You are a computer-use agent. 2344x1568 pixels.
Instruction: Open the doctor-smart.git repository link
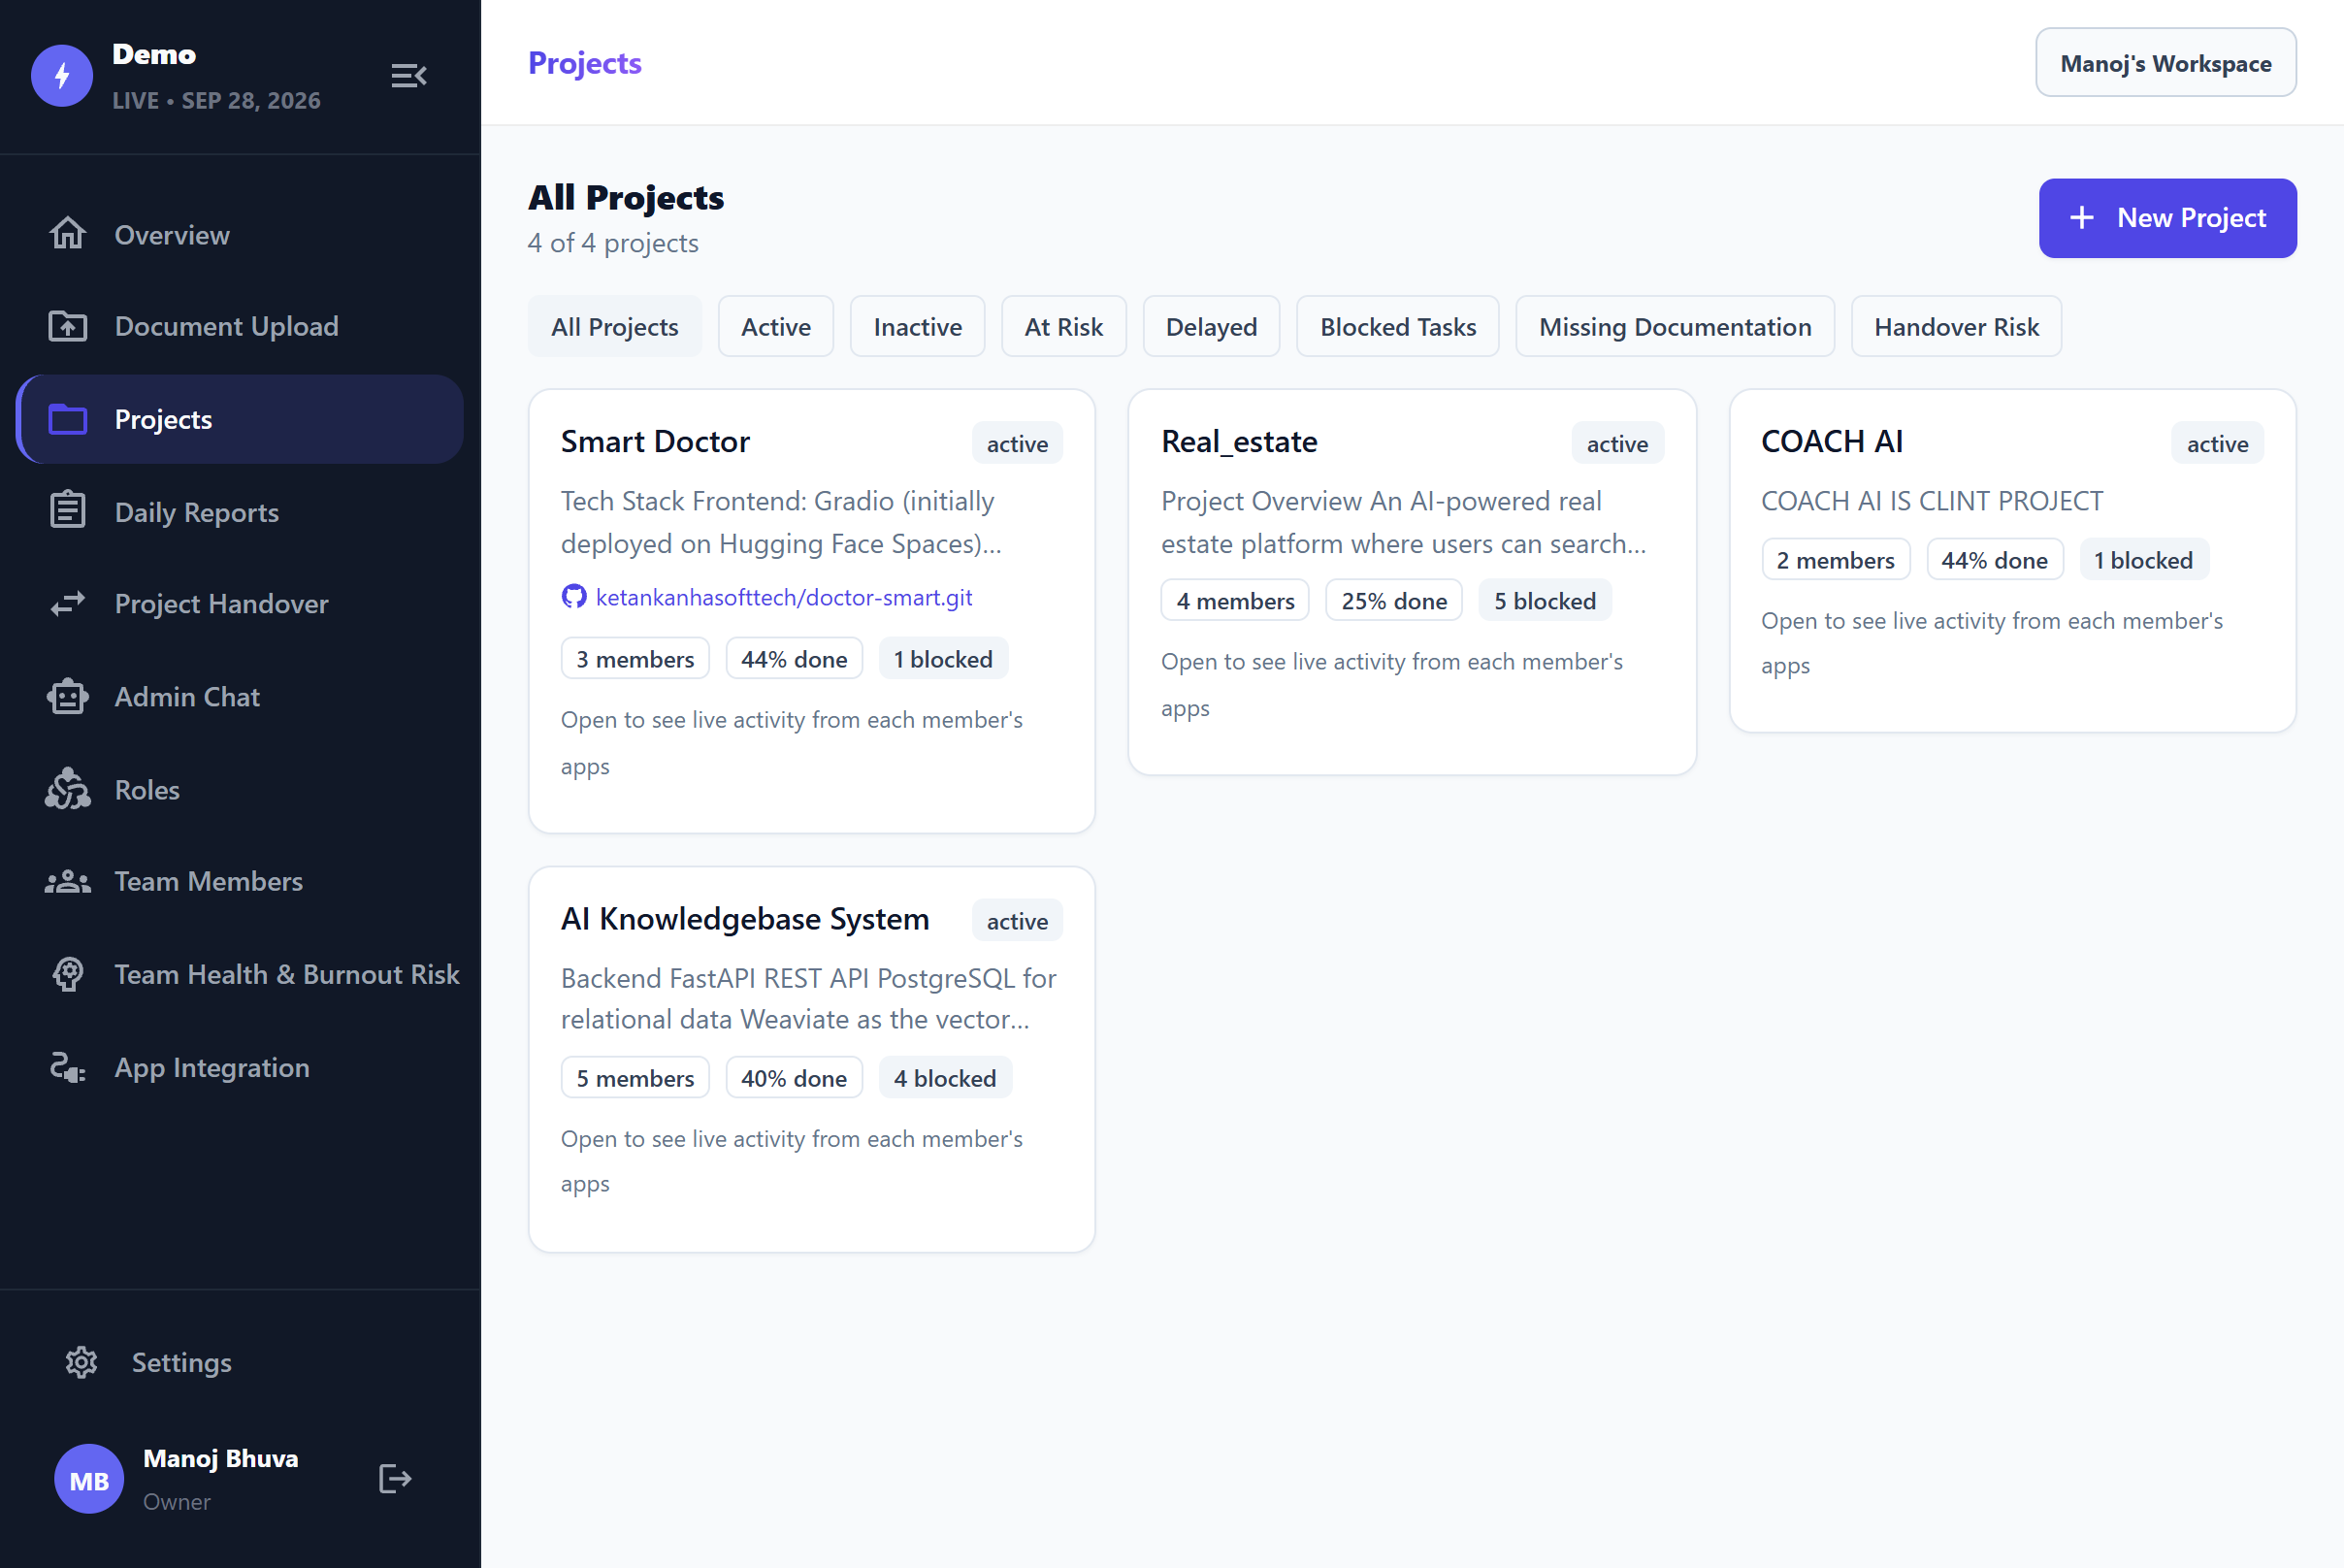(783, 597)
